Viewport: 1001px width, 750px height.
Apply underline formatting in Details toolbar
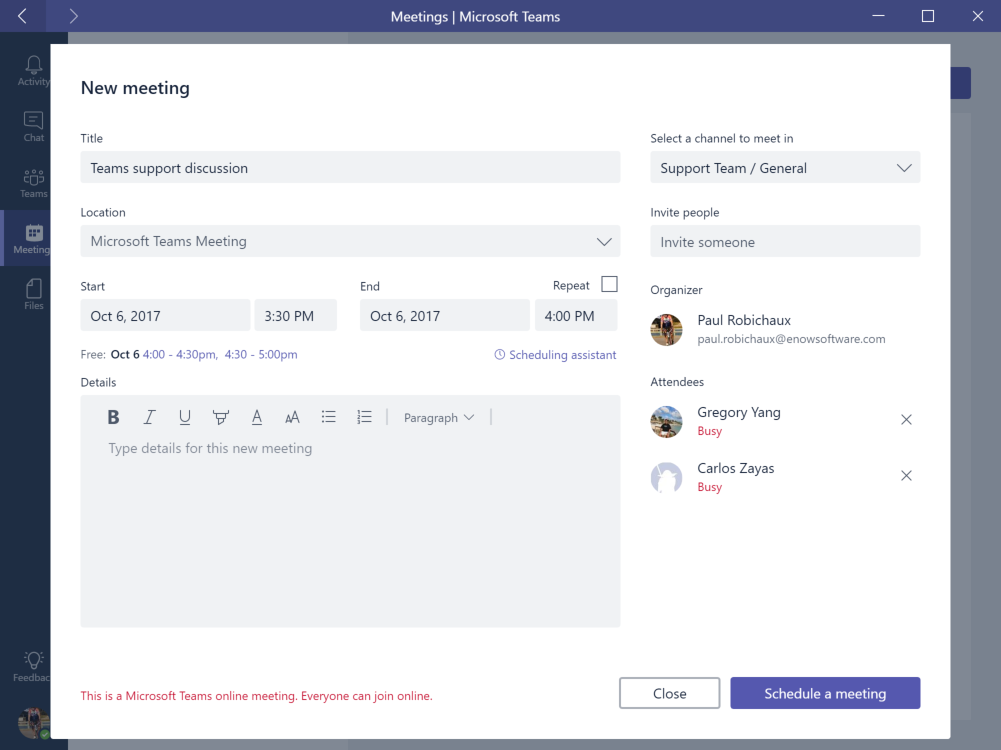tap(184, 417)
